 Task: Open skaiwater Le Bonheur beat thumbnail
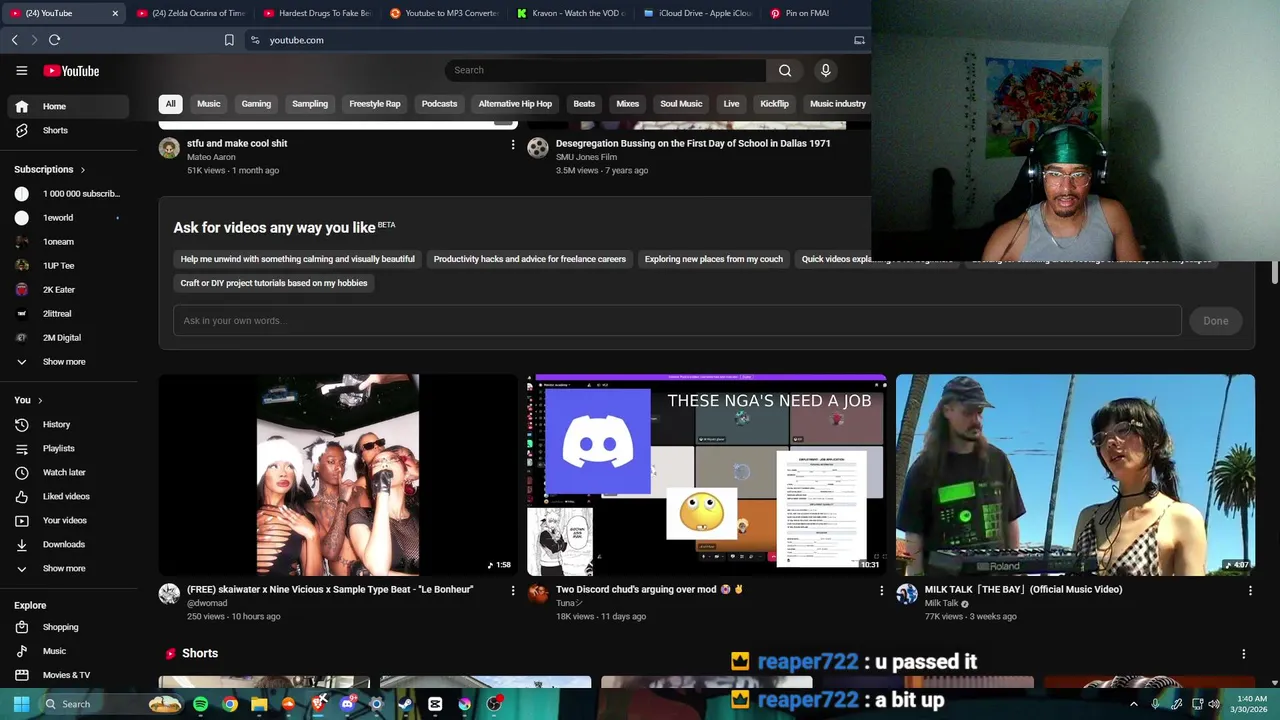pyautogui.click(x=338, y=475)
